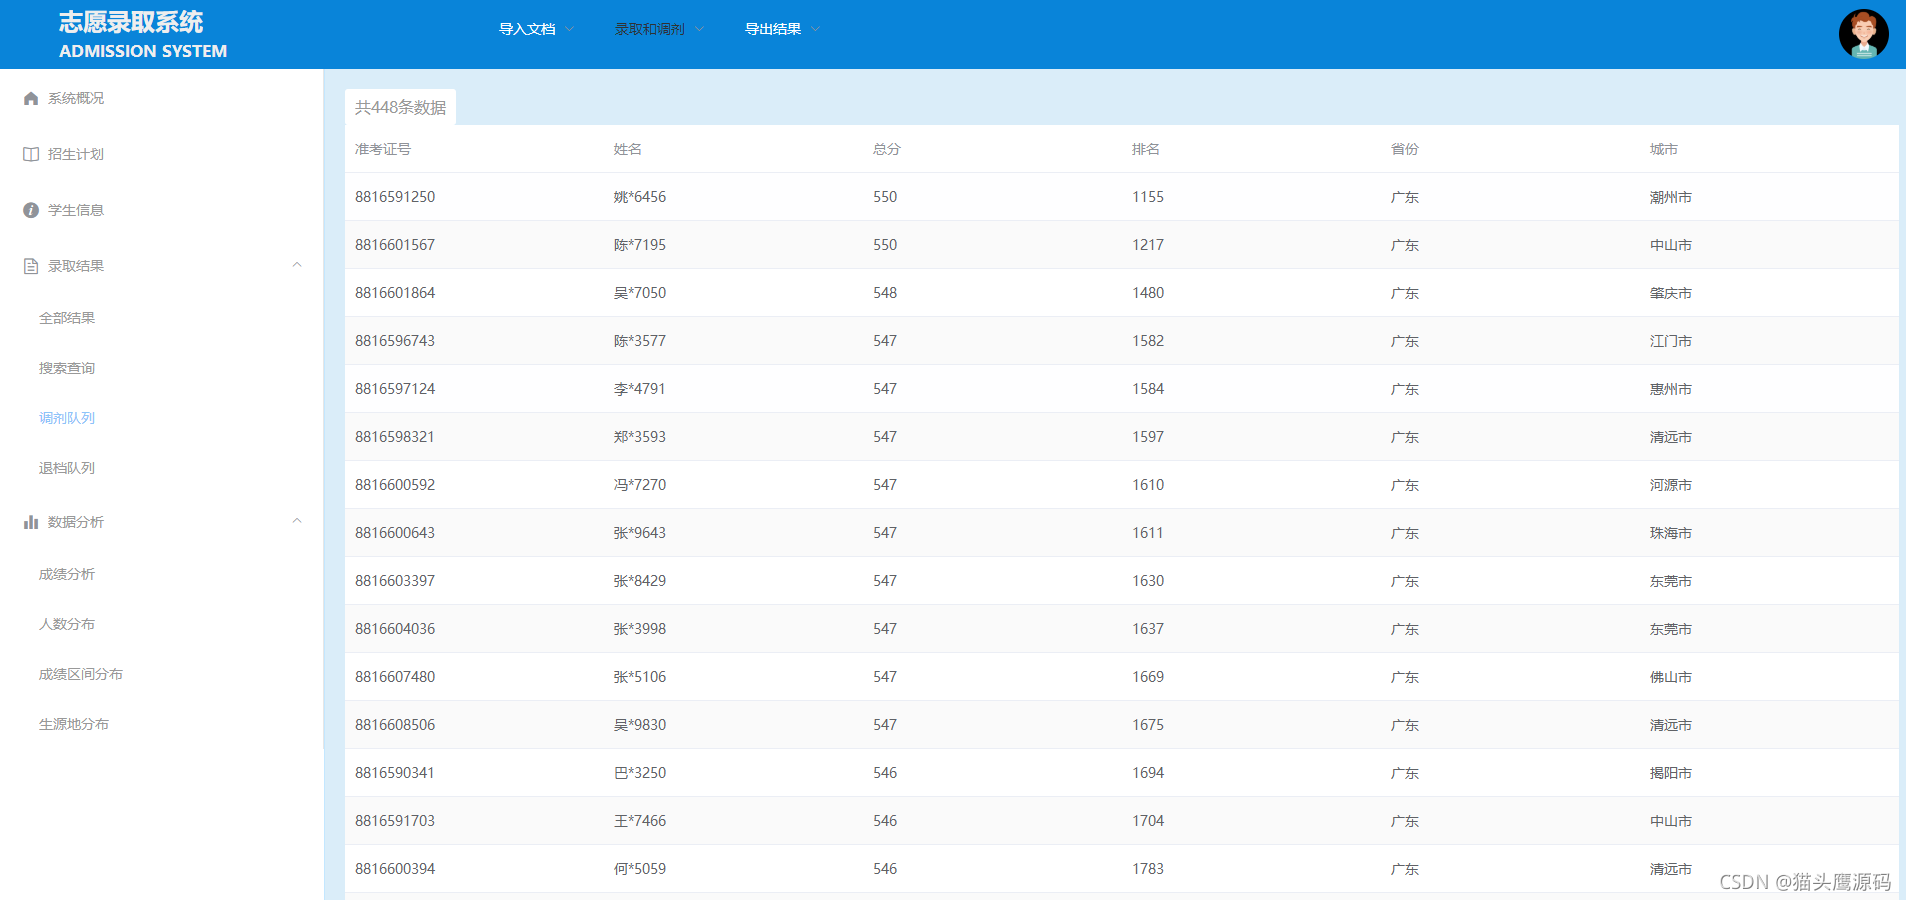
Task: Open 人数分布 submenu item
Action: pos(67,624)
